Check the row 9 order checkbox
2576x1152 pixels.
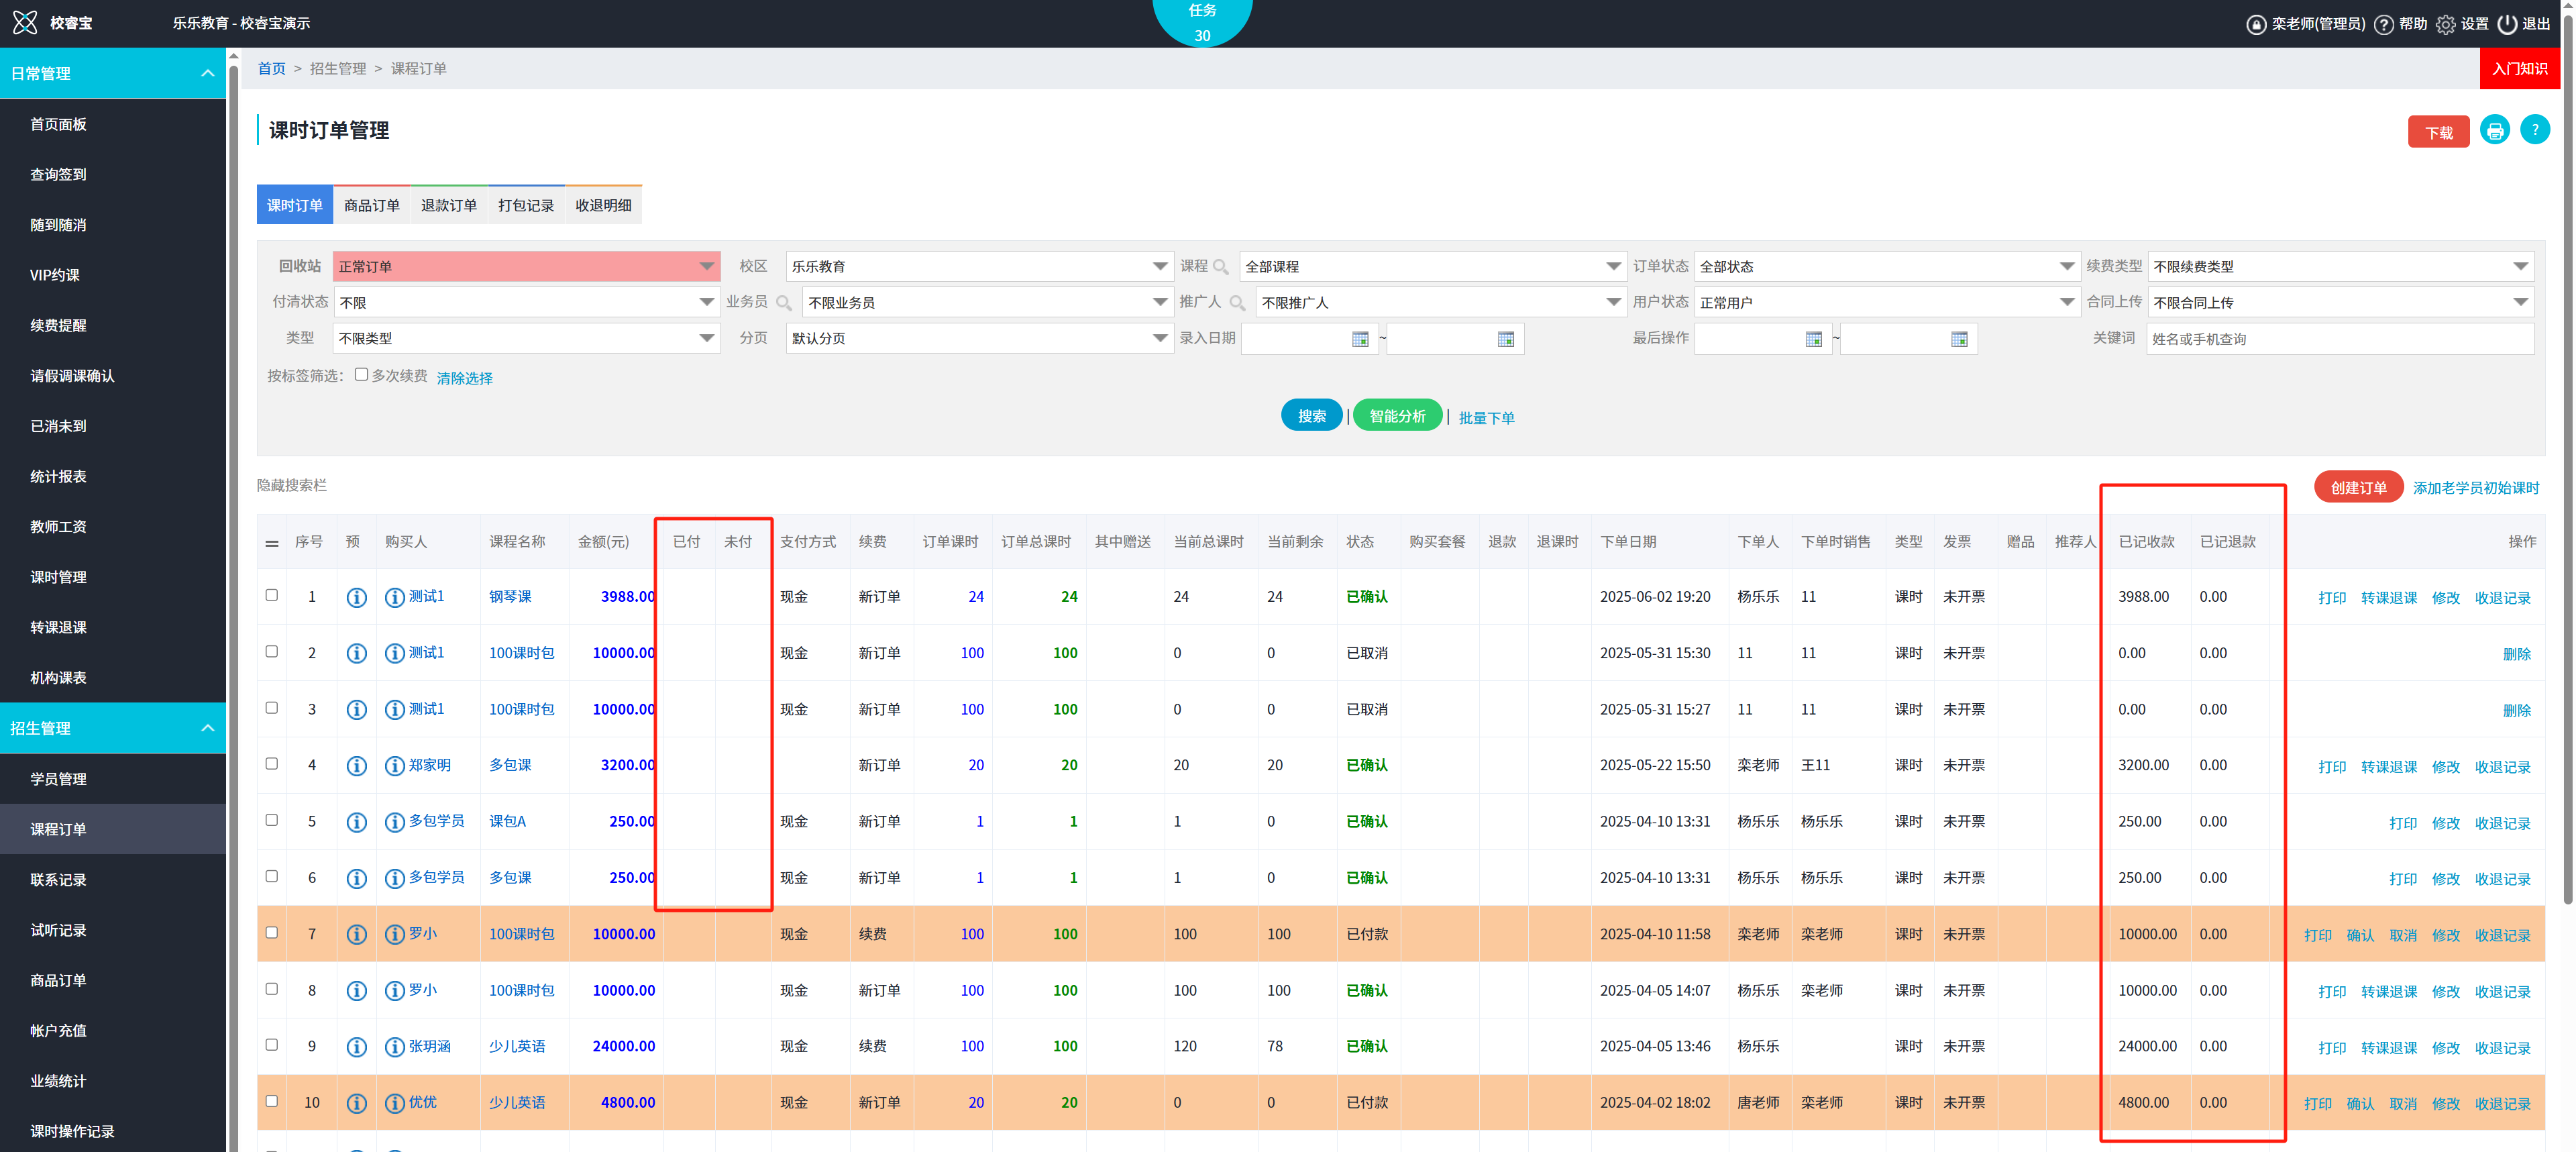coord(271,1045)
